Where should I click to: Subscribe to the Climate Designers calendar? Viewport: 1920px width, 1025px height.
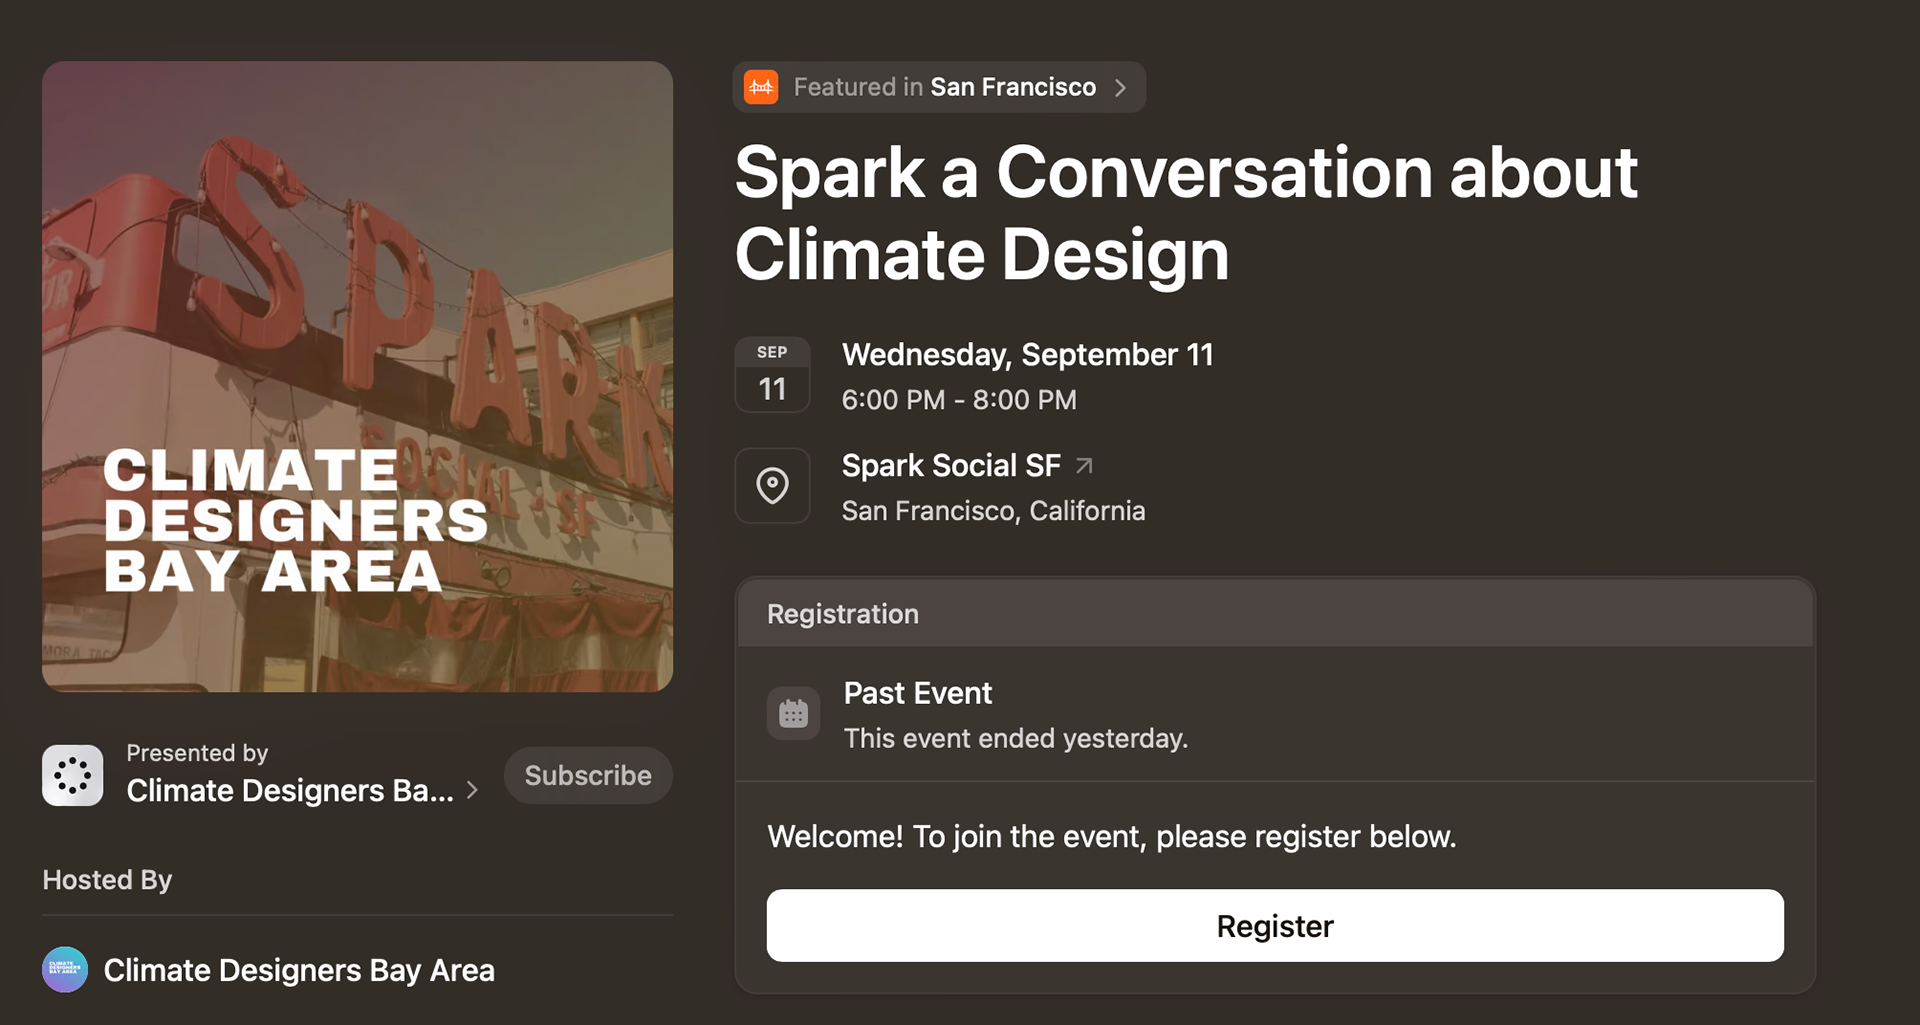pyautogui.click(x=588, y=775)
